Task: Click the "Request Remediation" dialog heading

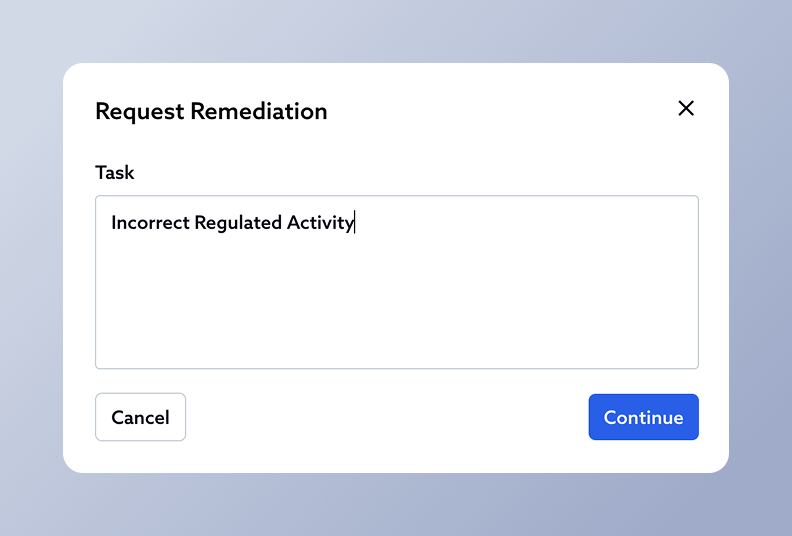Action: pyautogui.click(x=211, y=111)
